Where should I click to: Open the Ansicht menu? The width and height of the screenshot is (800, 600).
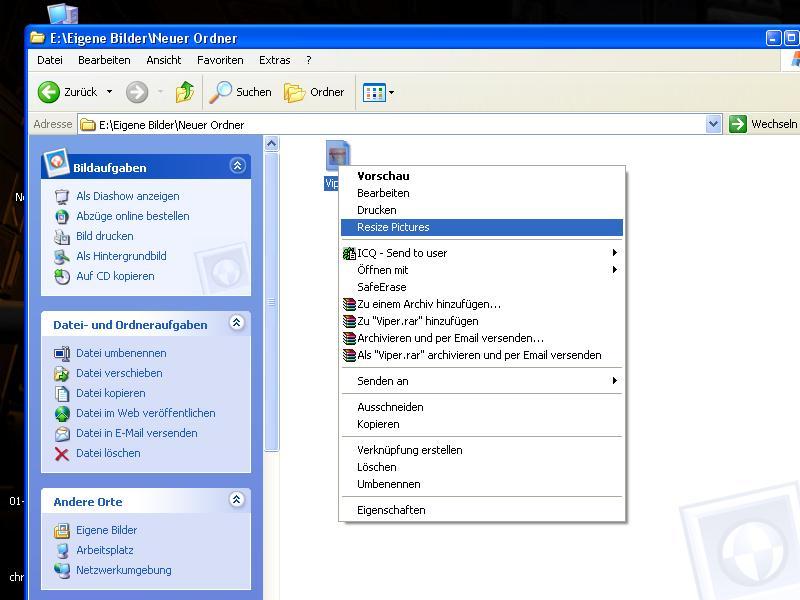(x=164, y=60)
